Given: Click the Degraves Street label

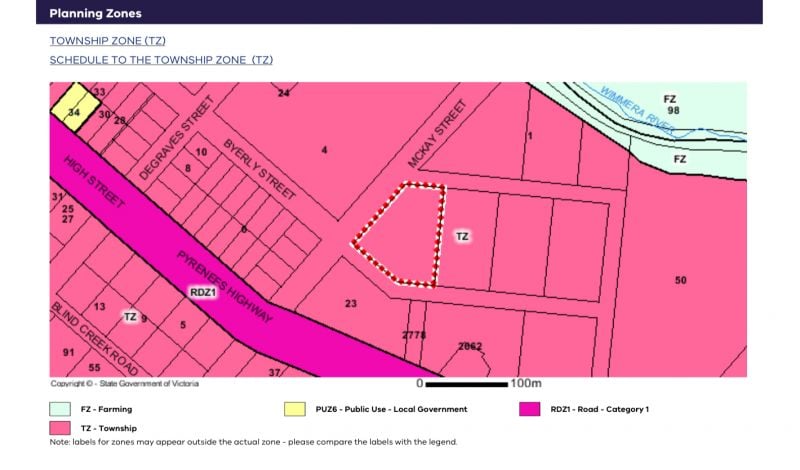Looking at the screenshot, I should (176, 138).
